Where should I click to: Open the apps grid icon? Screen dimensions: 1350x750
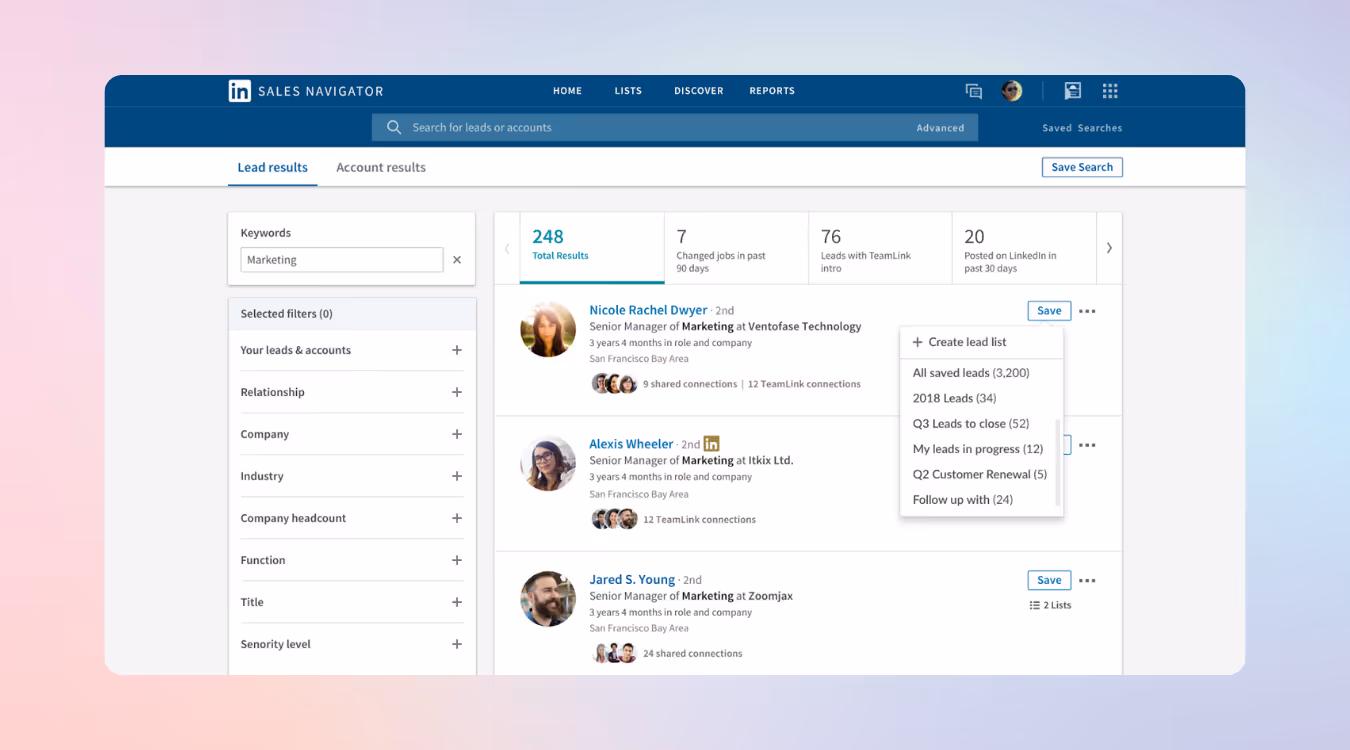pyautogui.click(x=1110, y=91)
